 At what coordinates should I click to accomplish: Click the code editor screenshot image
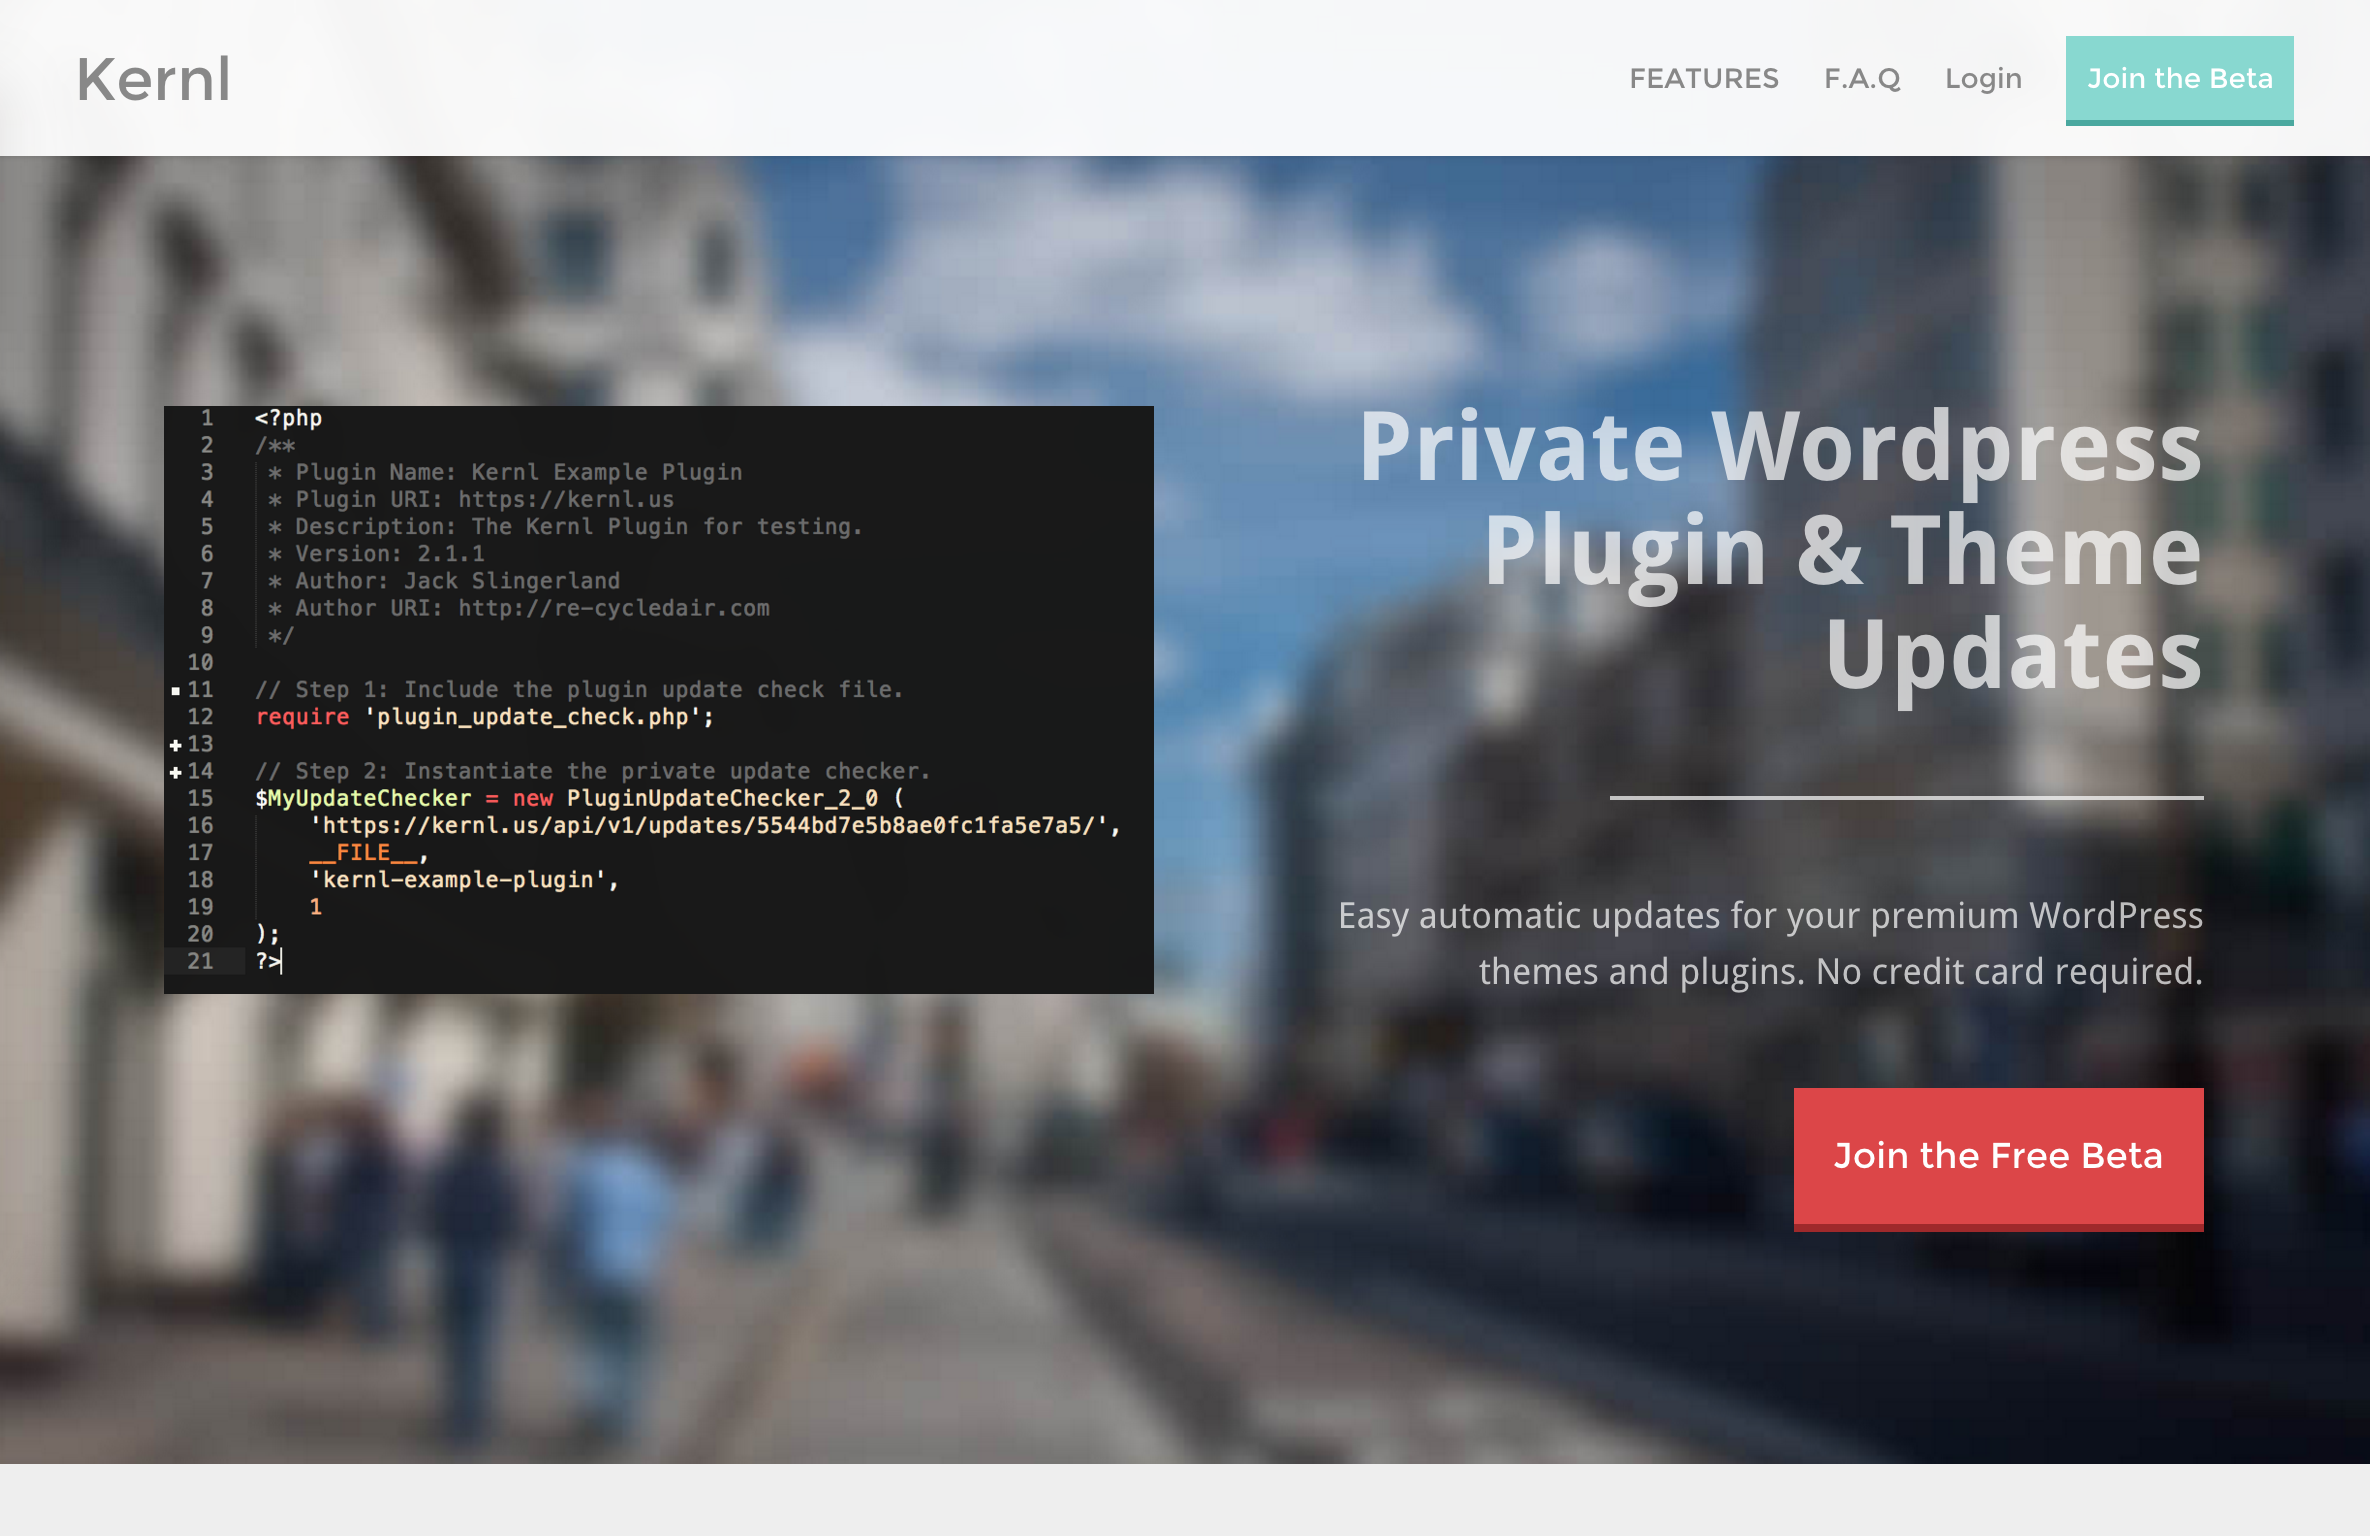click(658, 699)
